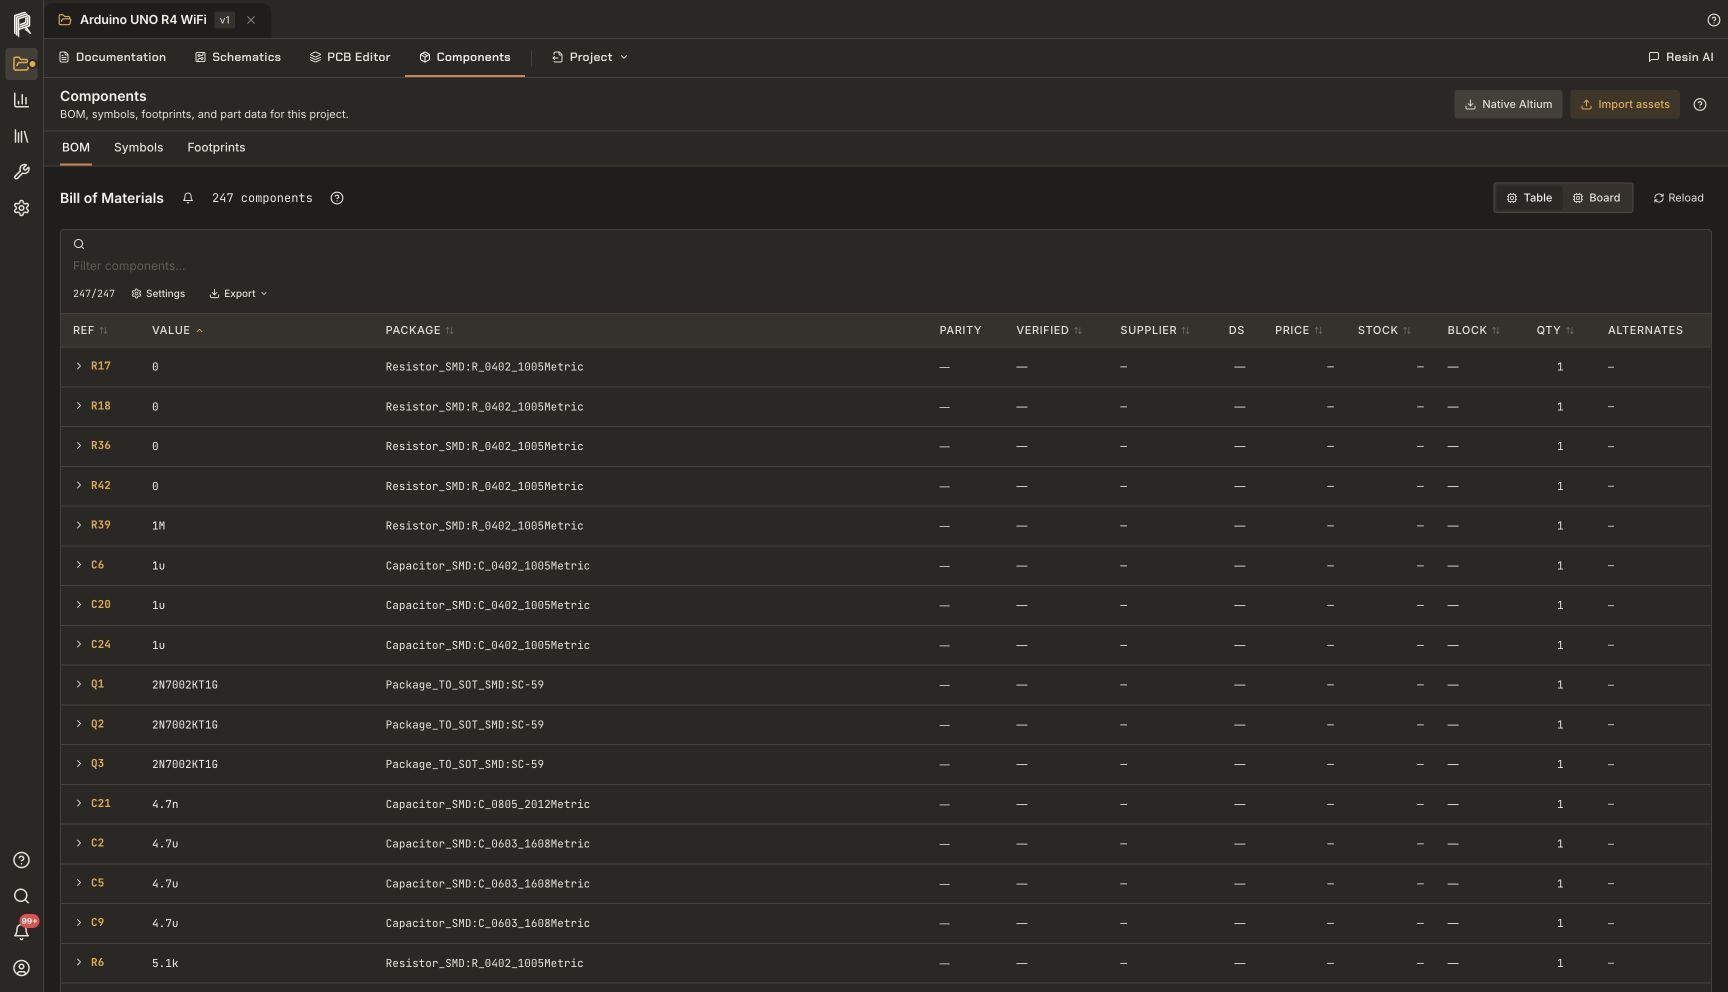Sort by the VALUE column
This screenshot has height=992, width=1728.
tap(177, 330)
